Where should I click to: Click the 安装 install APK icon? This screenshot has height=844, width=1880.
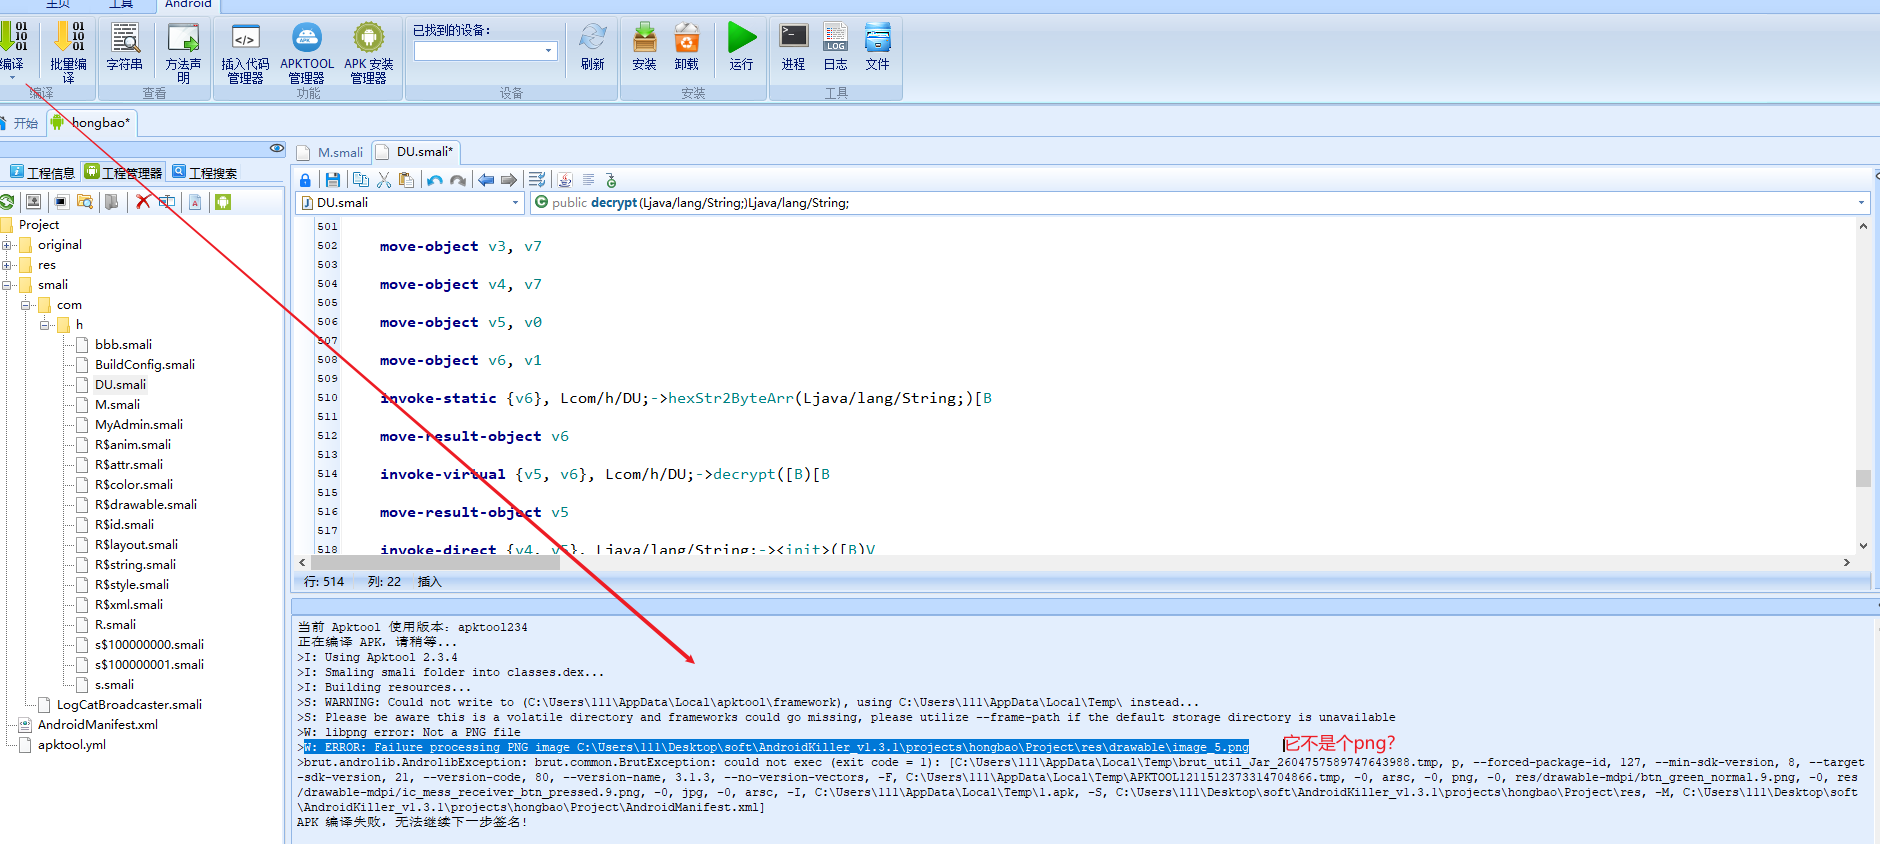[x=645, y=47]
